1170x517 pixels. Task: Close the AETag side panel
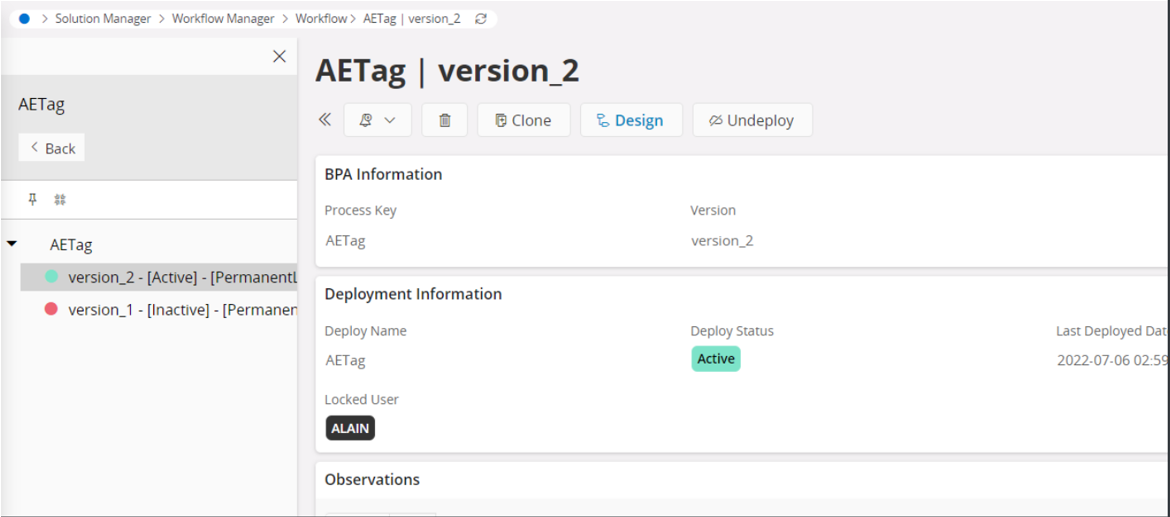tap(280, 57)
